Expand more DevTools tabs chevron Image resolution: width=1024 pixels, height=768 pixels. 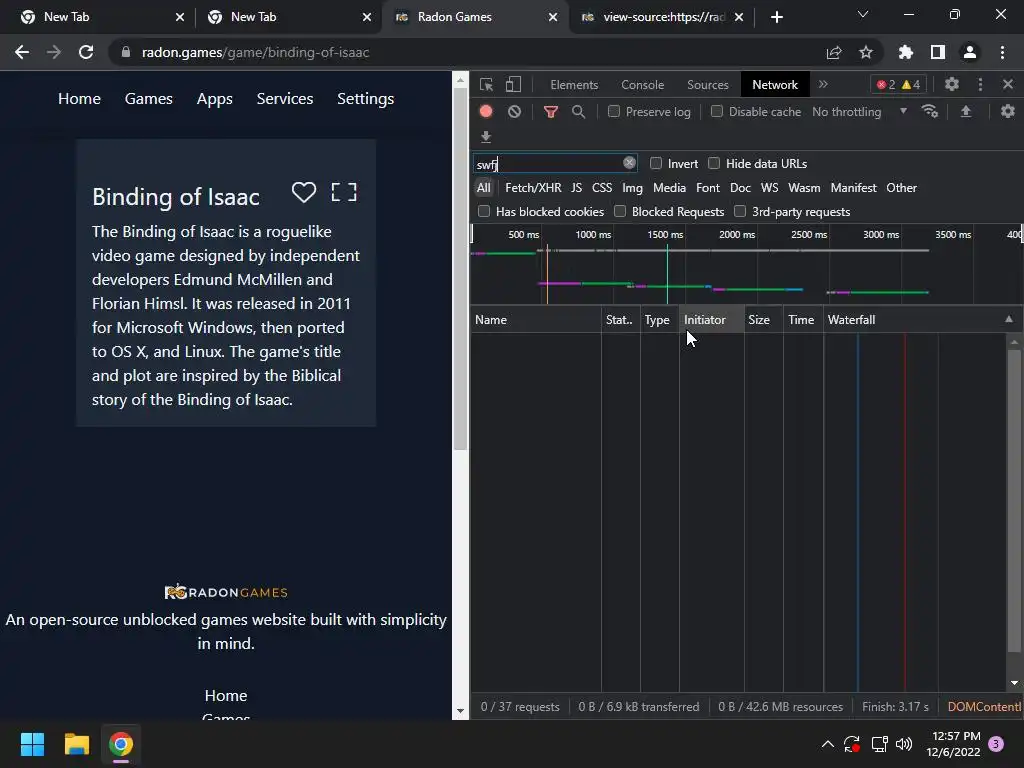point(823,84)
